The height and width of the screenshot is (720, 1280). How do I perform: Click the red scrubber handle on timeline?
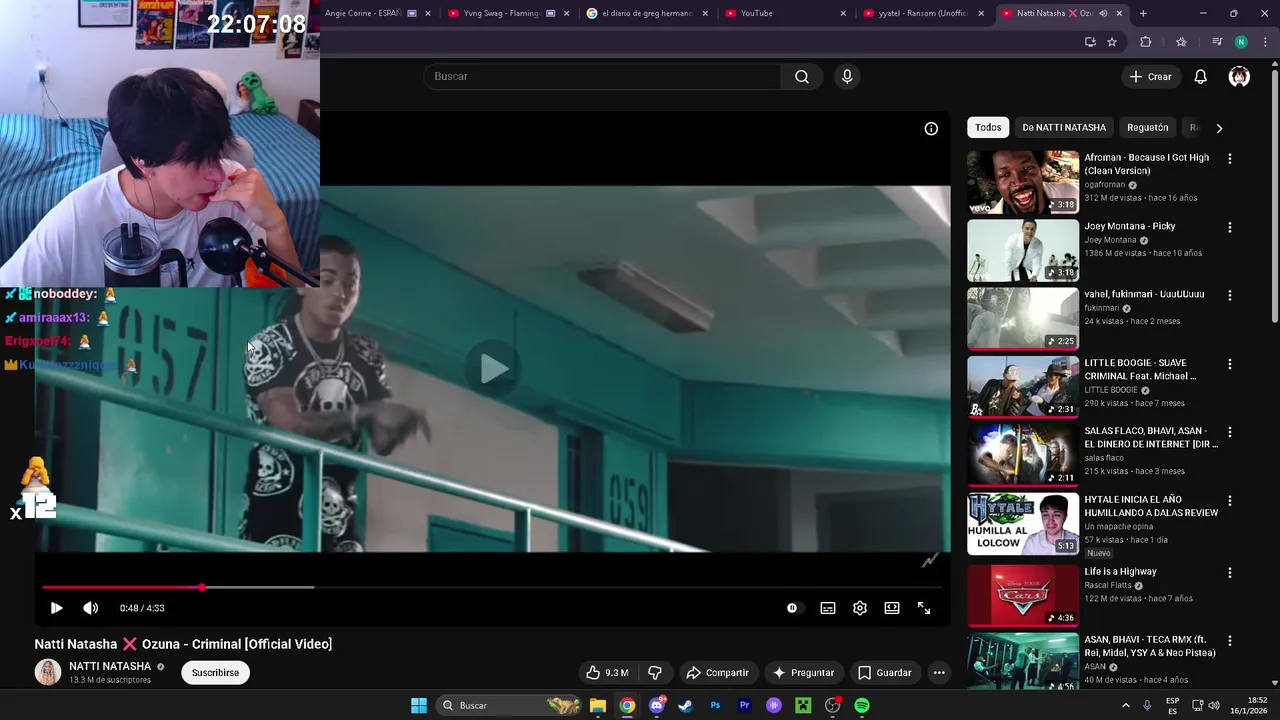point(202,587)
